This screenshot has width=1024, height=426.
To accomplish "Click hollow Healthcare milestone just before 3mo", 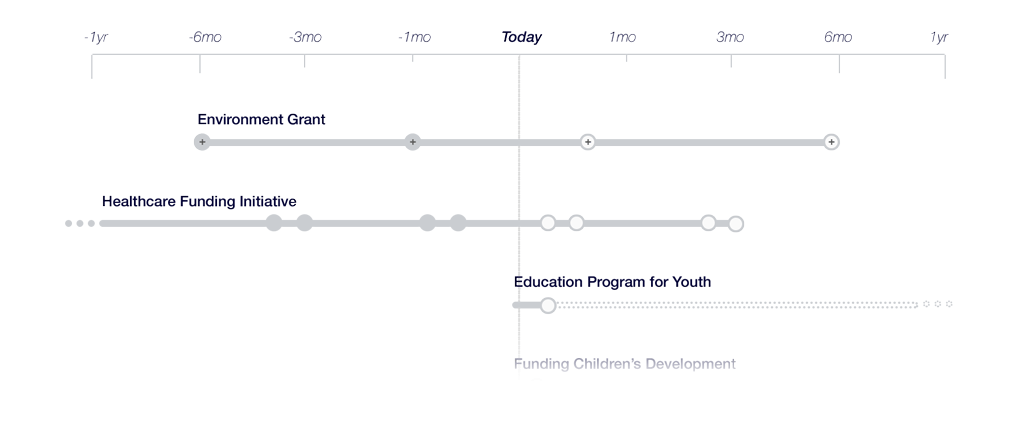I will coord(708,223).
